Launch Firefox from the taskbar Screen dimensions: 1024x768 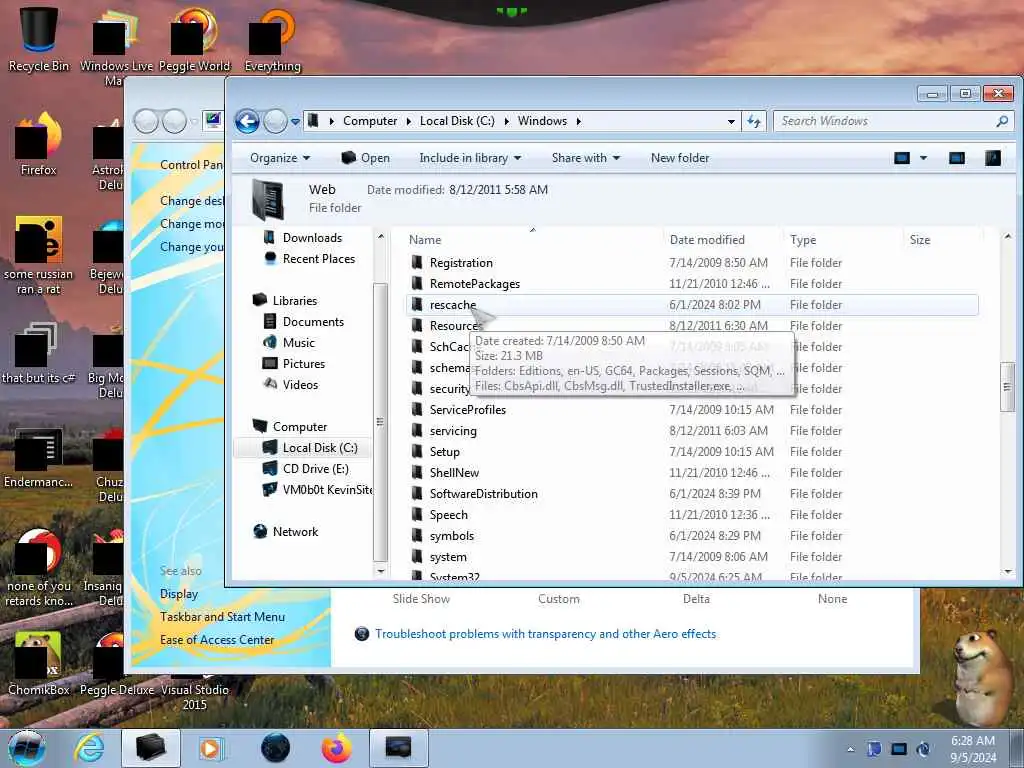[336, 748]
